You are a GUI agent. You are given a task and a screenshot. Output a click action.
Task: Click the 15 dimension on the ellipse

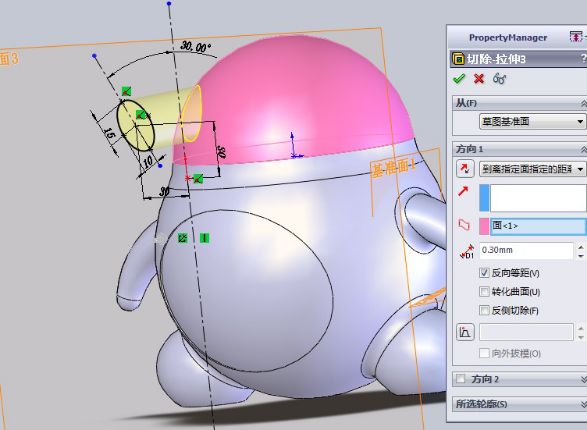pos(109,134)
